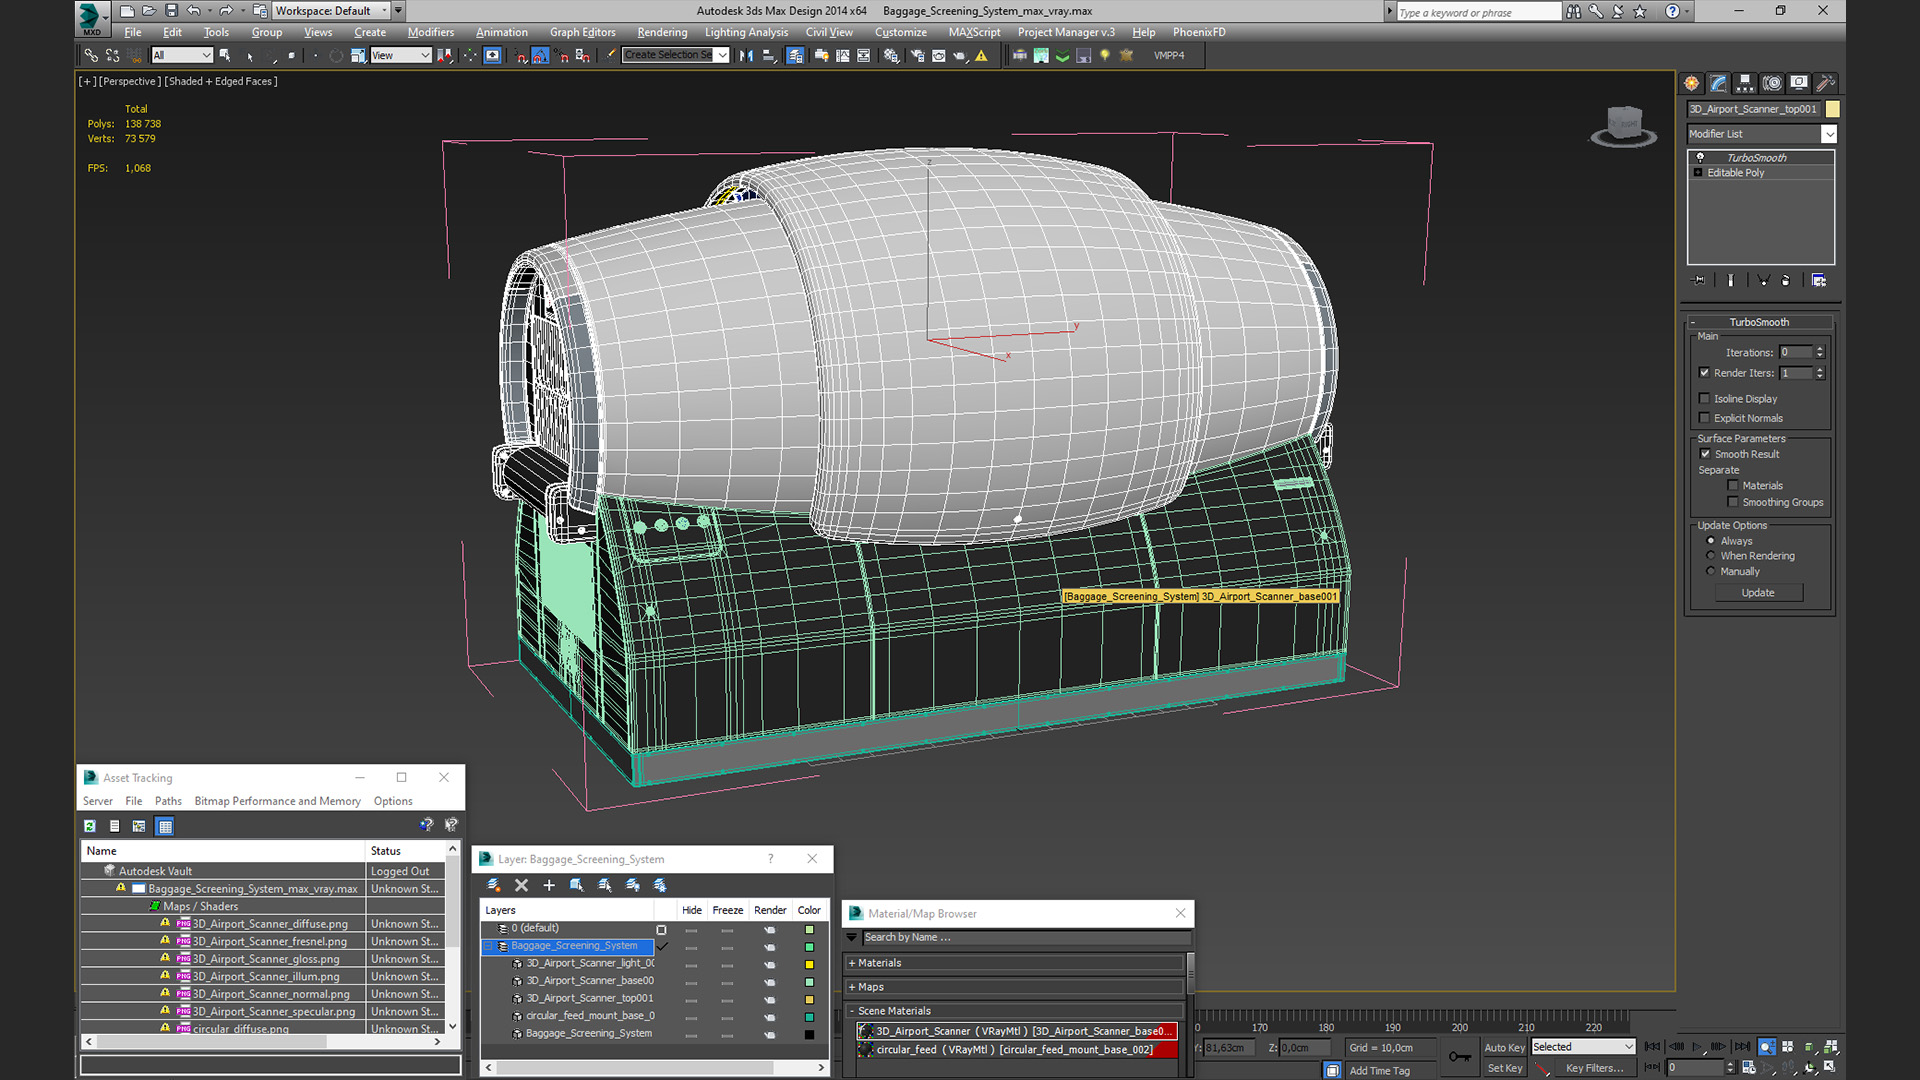Open the Create panel tab

click(1691, 83)
